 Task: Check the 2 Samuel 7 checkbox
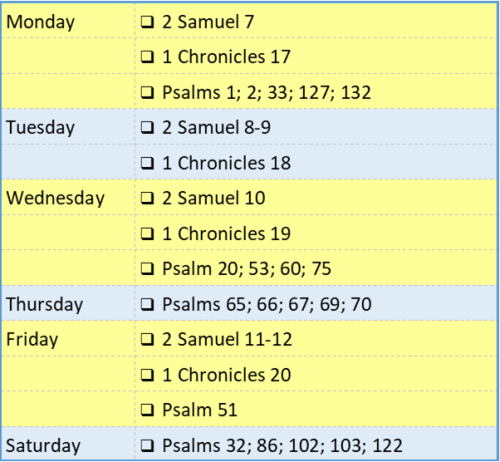click(147, 22)
